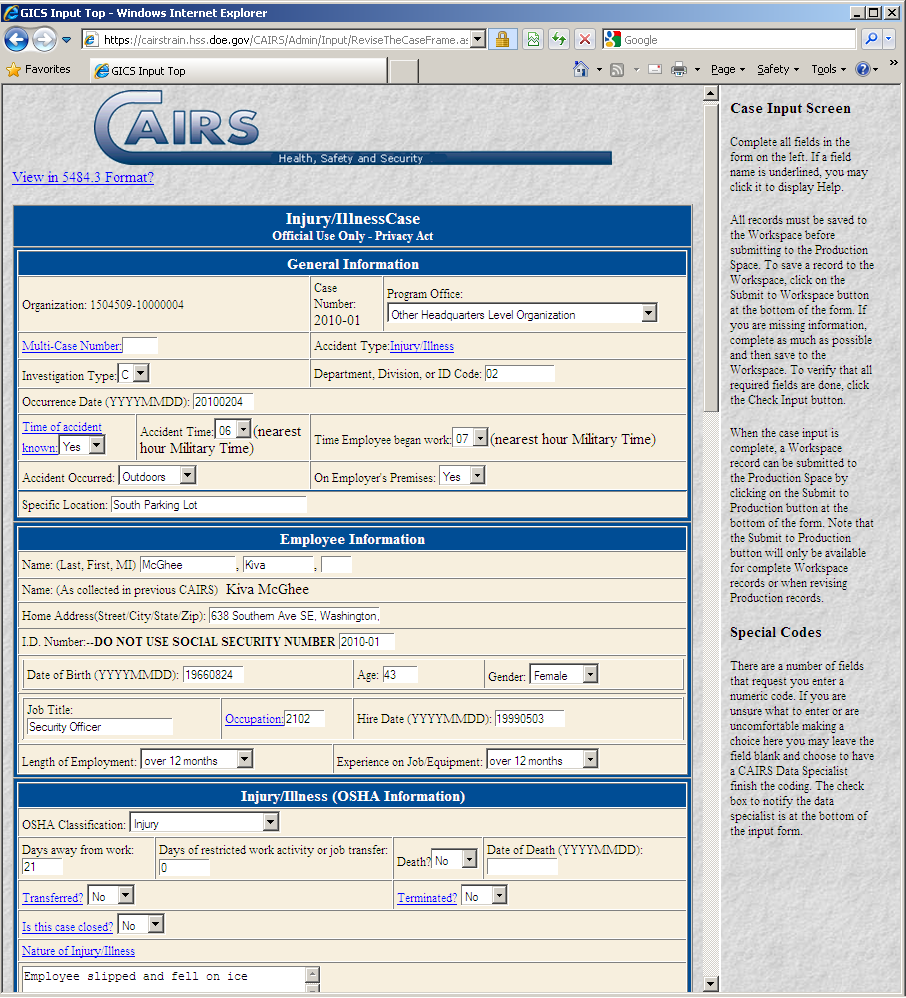Viewport: 906px width, 998px height.
Task: Open the Terminated? dropdown
Action: pyautogui.click(x=500, y=896)
